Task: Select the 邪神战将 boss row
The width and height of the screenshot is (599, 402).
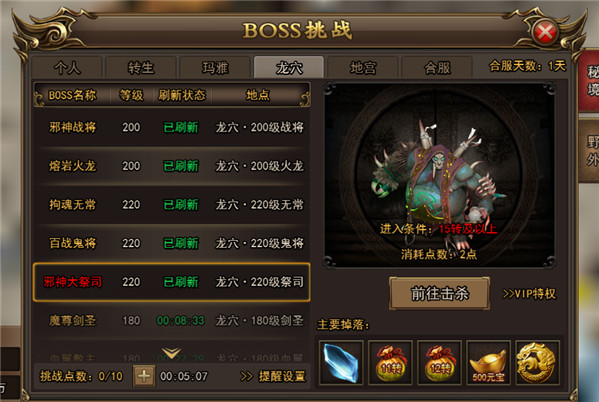Action: point(172,127)
